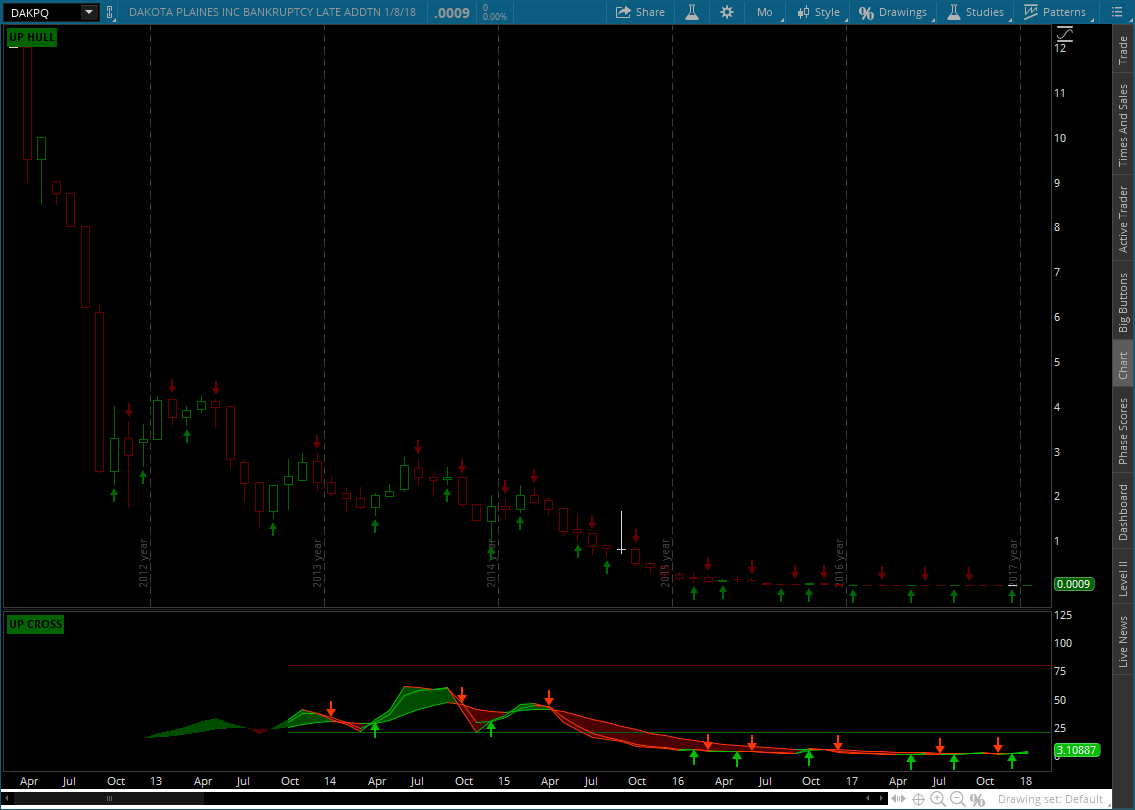Viewport: 1135px width, 810px height.
Task: Click the horizontal chart scrollbar handle
Action: coord(109,798)
